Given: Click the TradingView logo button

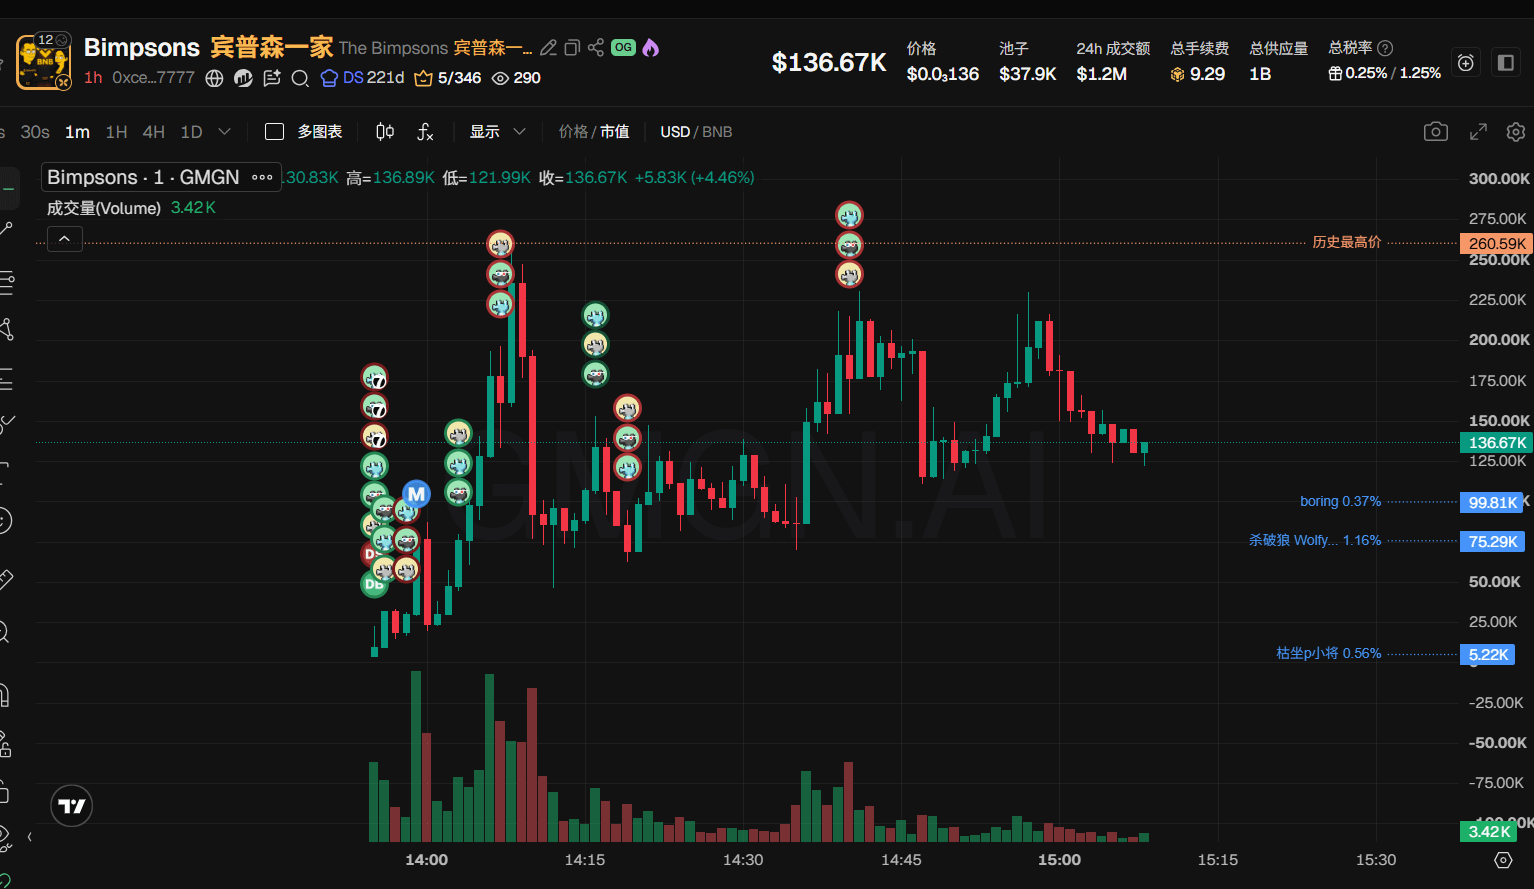Looking at the screenshot, I should (x=72, y=806).
